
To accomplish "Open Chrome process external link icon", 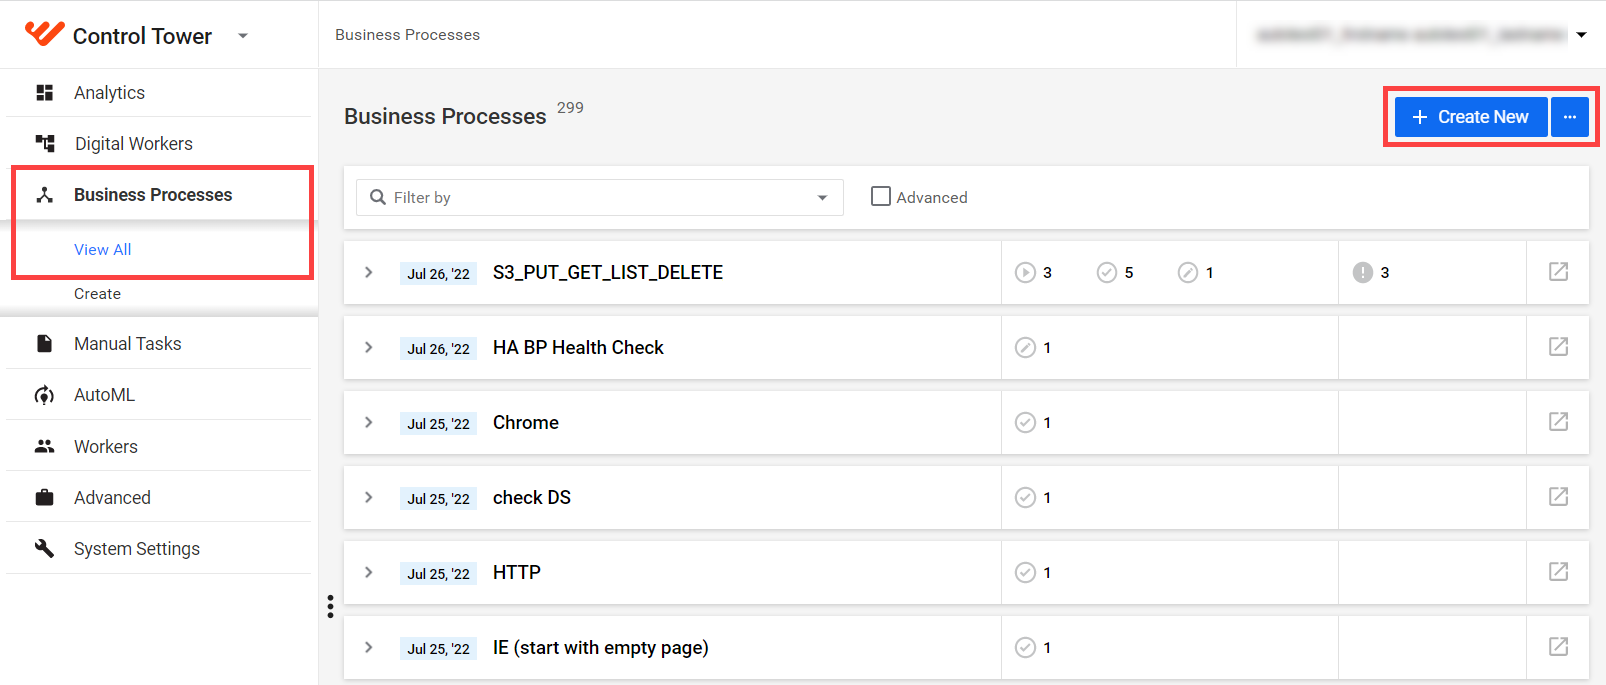I will [x=1558, y=422].
